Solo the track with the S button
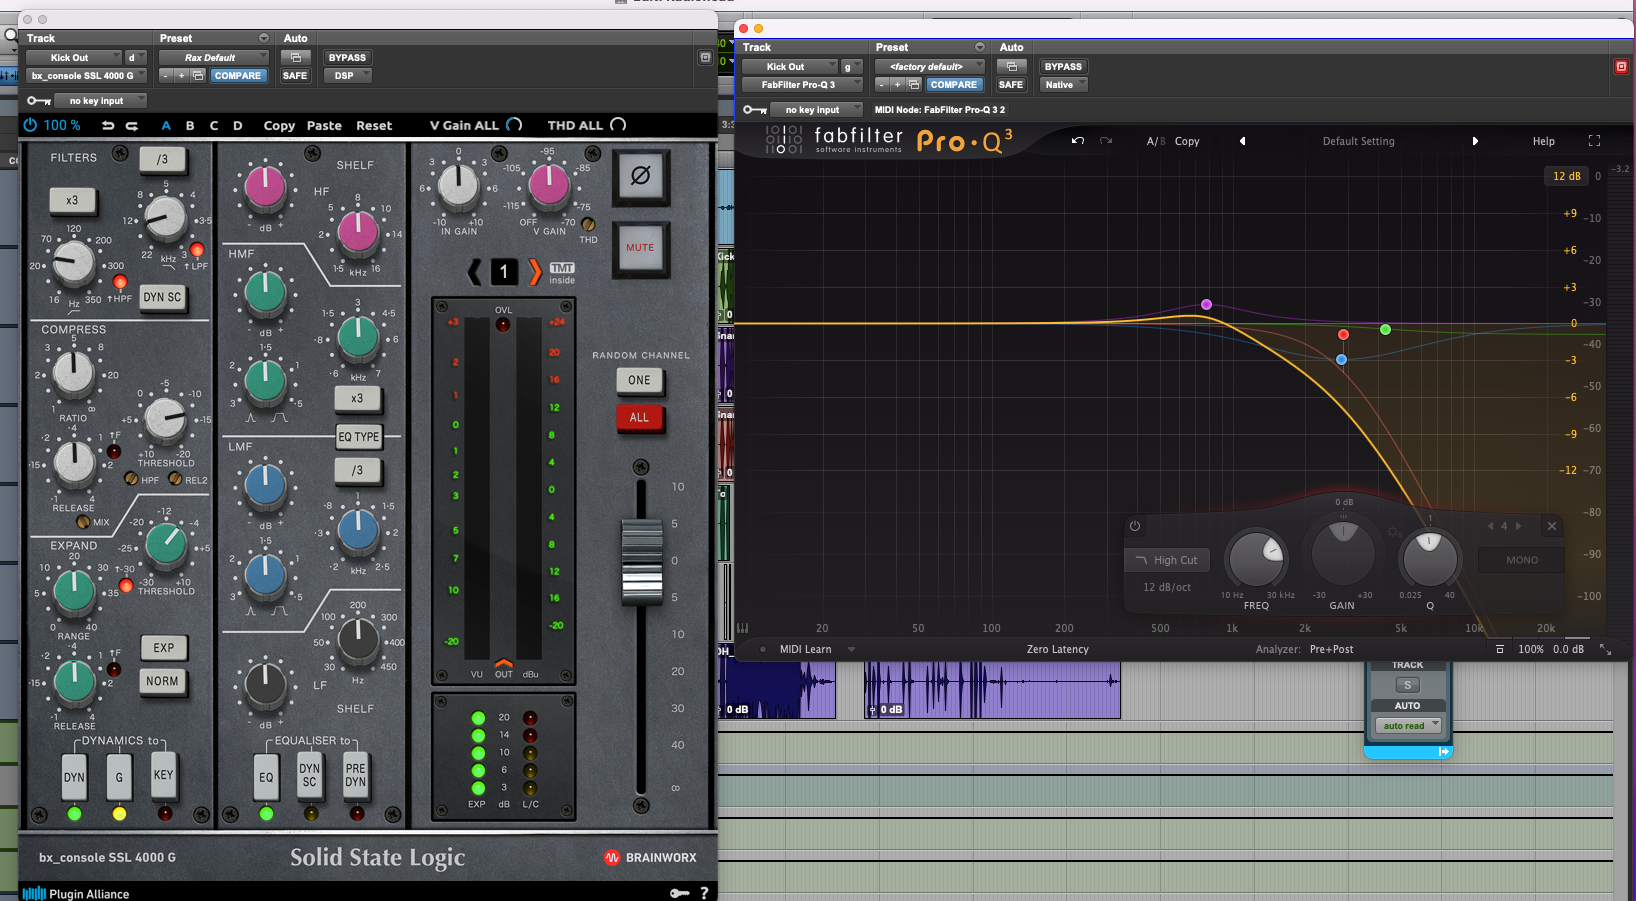 [x=1407, y=685]
